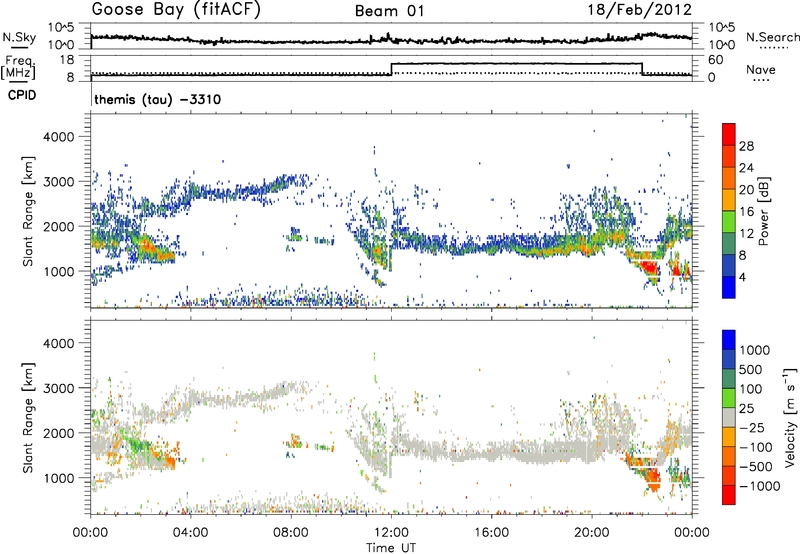Click the "Velocity [m s-1]" color bar title

tap(790, 417)
